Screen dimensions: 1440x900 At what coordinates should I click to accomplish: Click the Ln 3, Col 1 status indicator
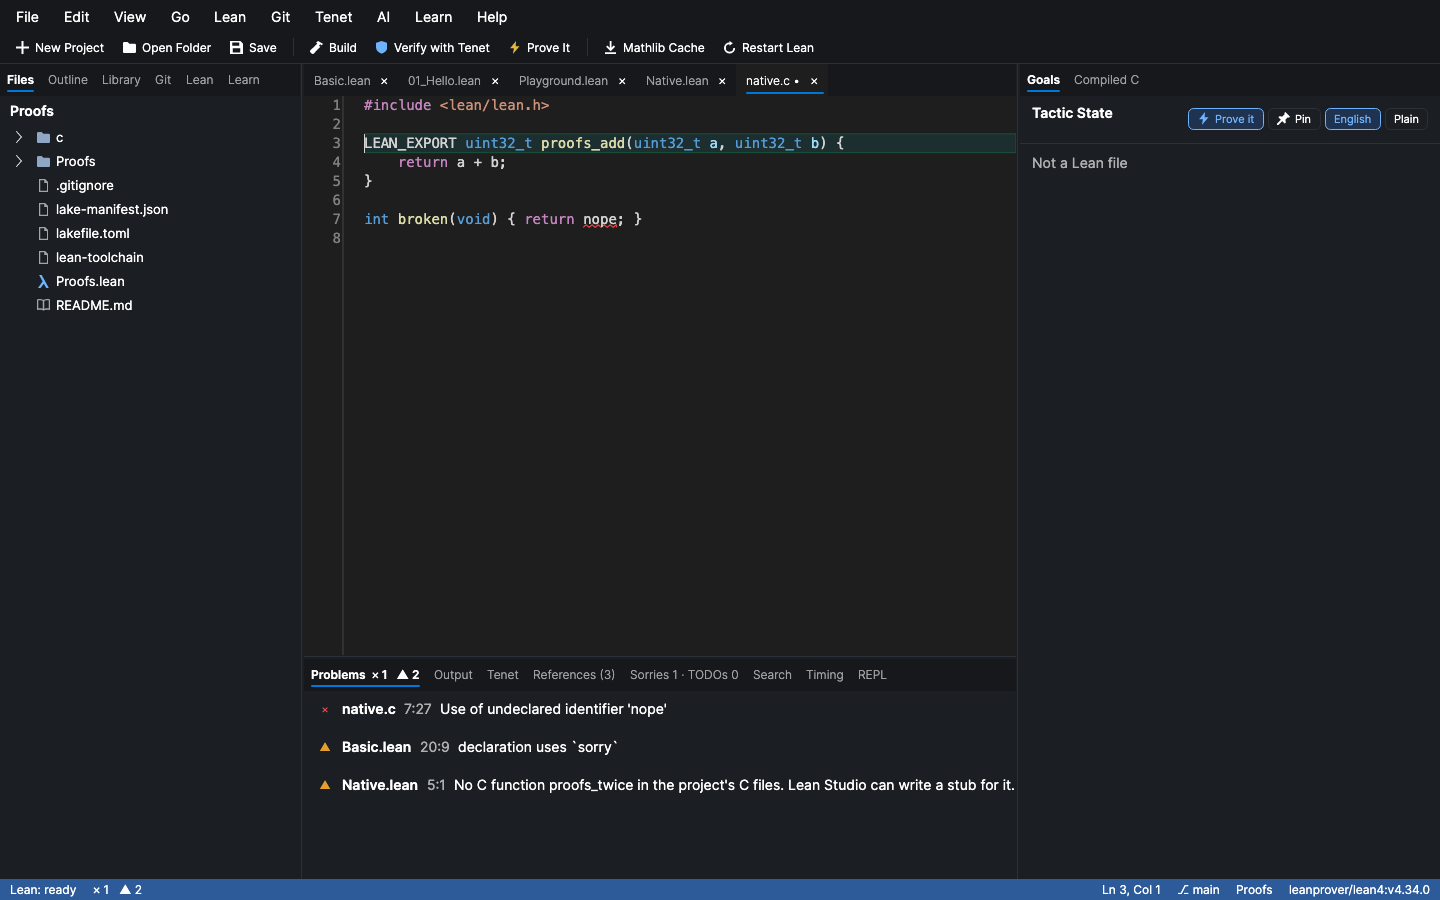coord(1131,890)
